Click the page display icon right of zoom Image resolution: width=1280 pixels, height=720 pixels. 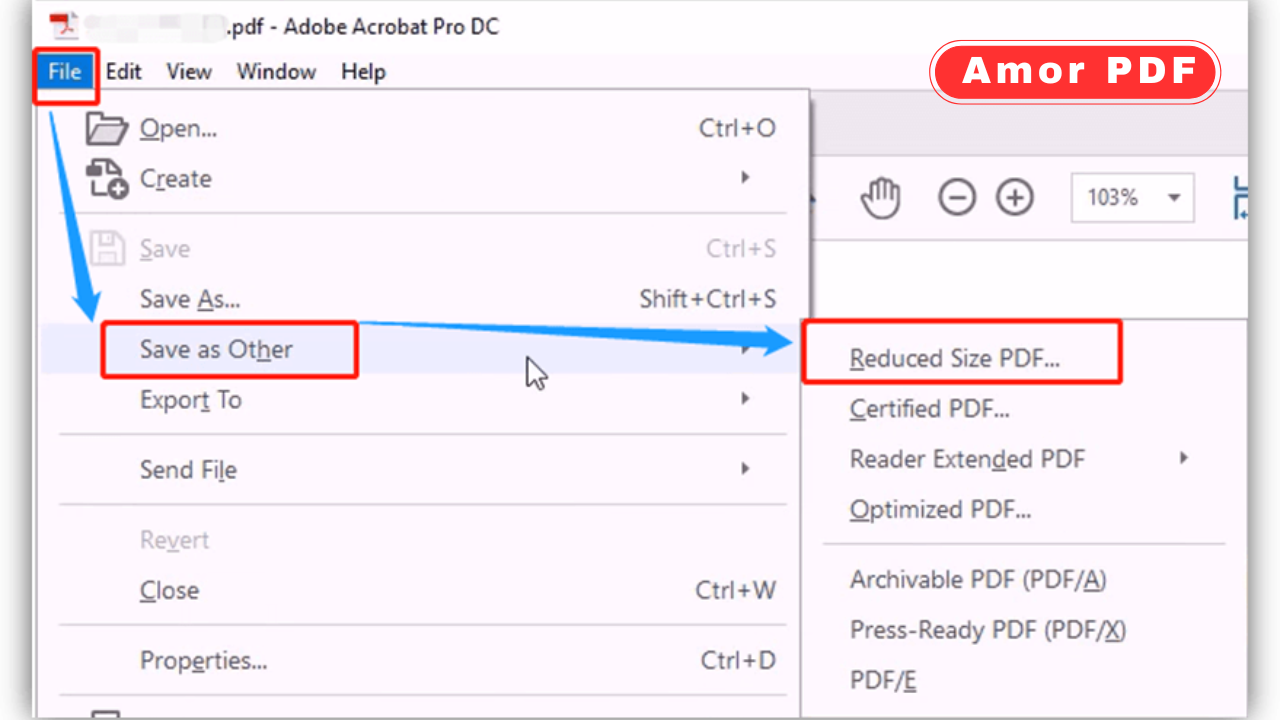click(1240, 197)
